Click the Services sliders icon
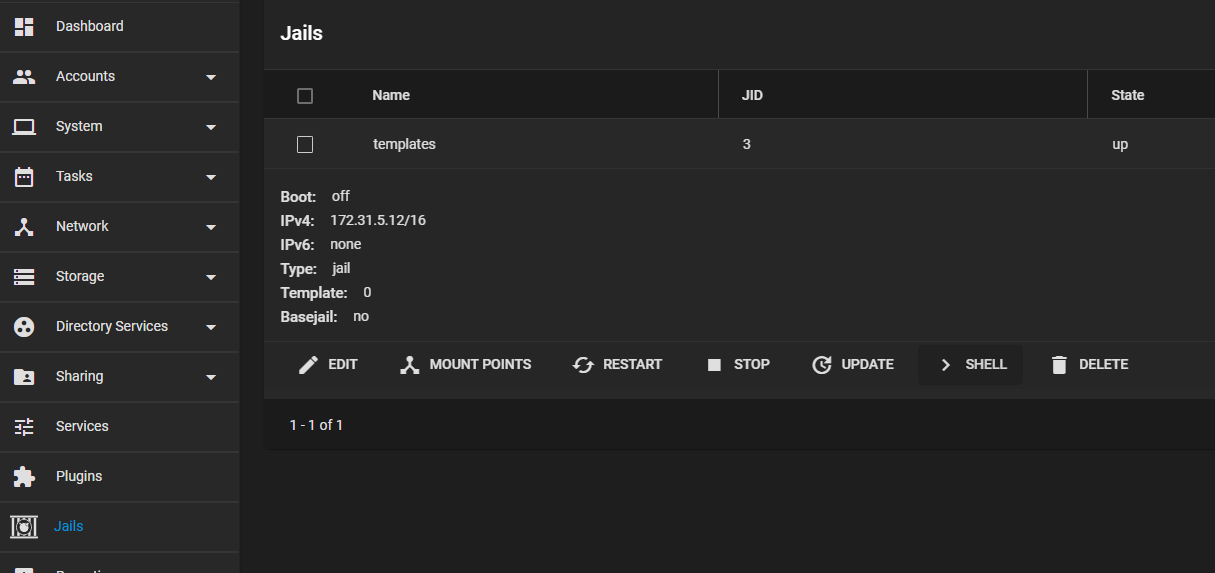Viewport: 1215px width, 573px height. [24, 427]
